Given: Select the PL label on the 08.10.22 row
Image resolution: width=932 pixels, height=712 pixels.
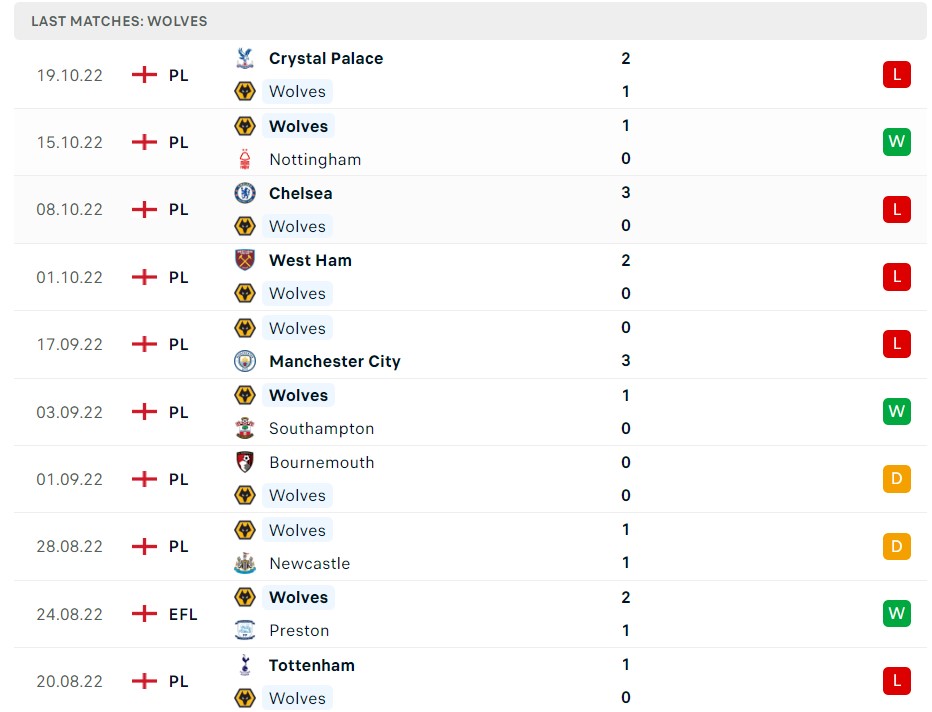Looking at the screenshot, I should click(x=178, y=209).
